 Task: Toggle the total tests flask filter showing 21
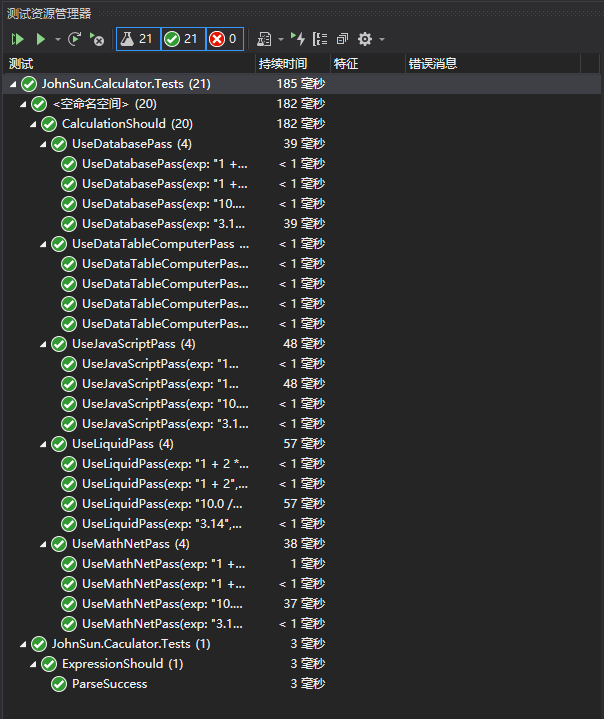[138, 39]
